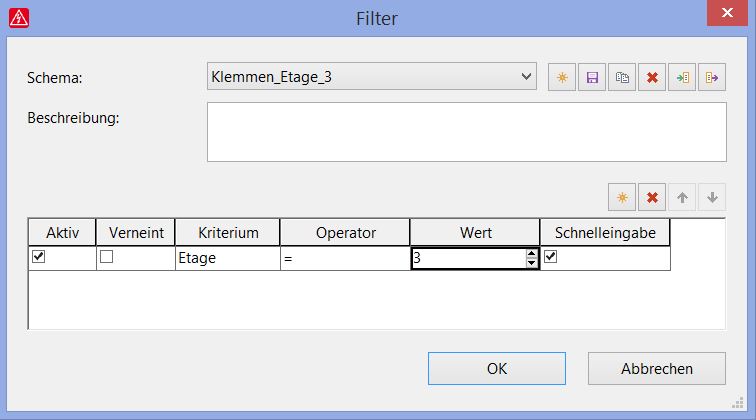Save the current filter schema

592,77
